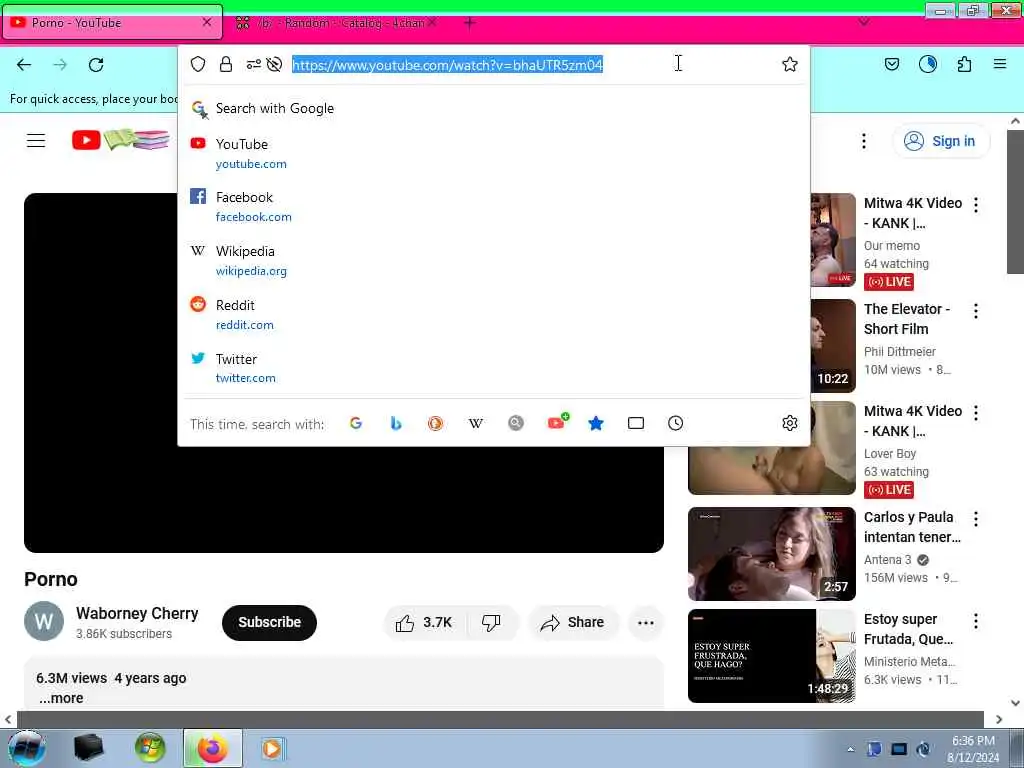Click the round blue extension icon in toolbar

click(928, 64)
